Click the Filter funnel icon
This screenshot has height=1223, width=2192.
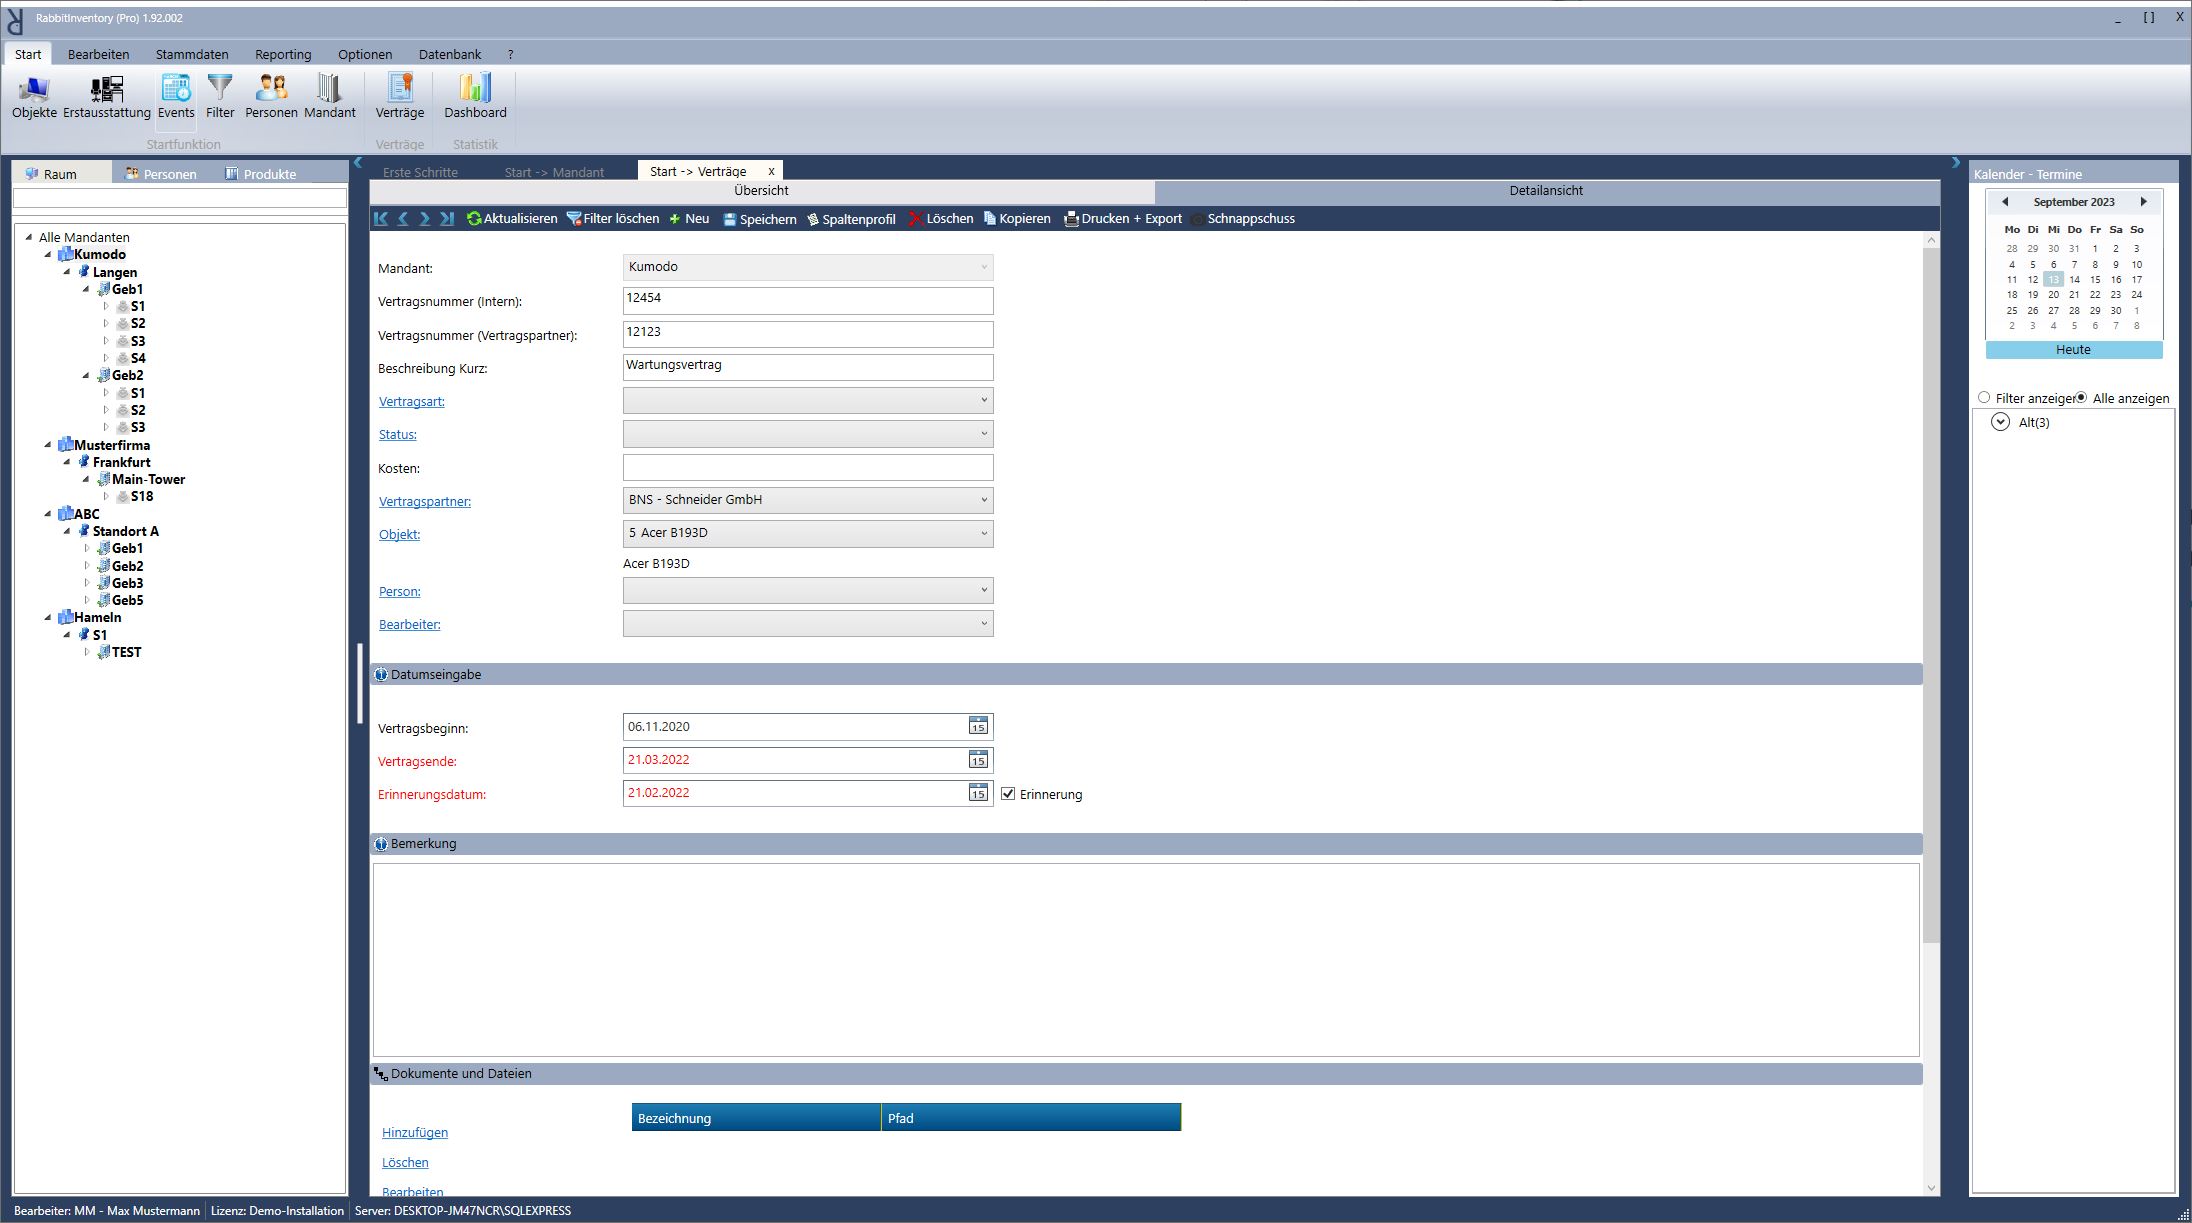220,97
